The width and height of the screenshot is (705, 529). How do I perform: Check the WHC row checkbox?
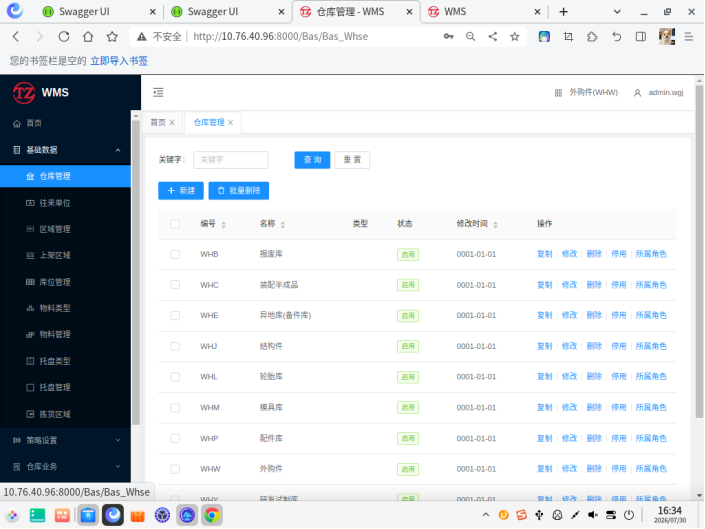(x=175, y=285)
